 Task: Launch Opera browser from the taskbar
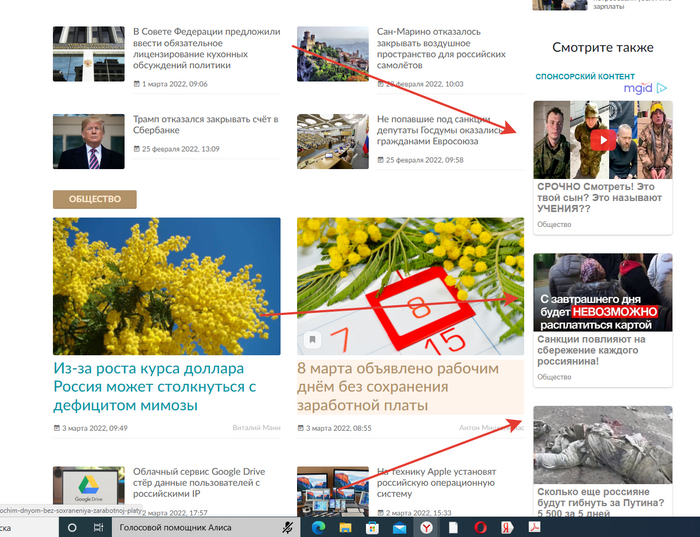(x=480, y=528)
